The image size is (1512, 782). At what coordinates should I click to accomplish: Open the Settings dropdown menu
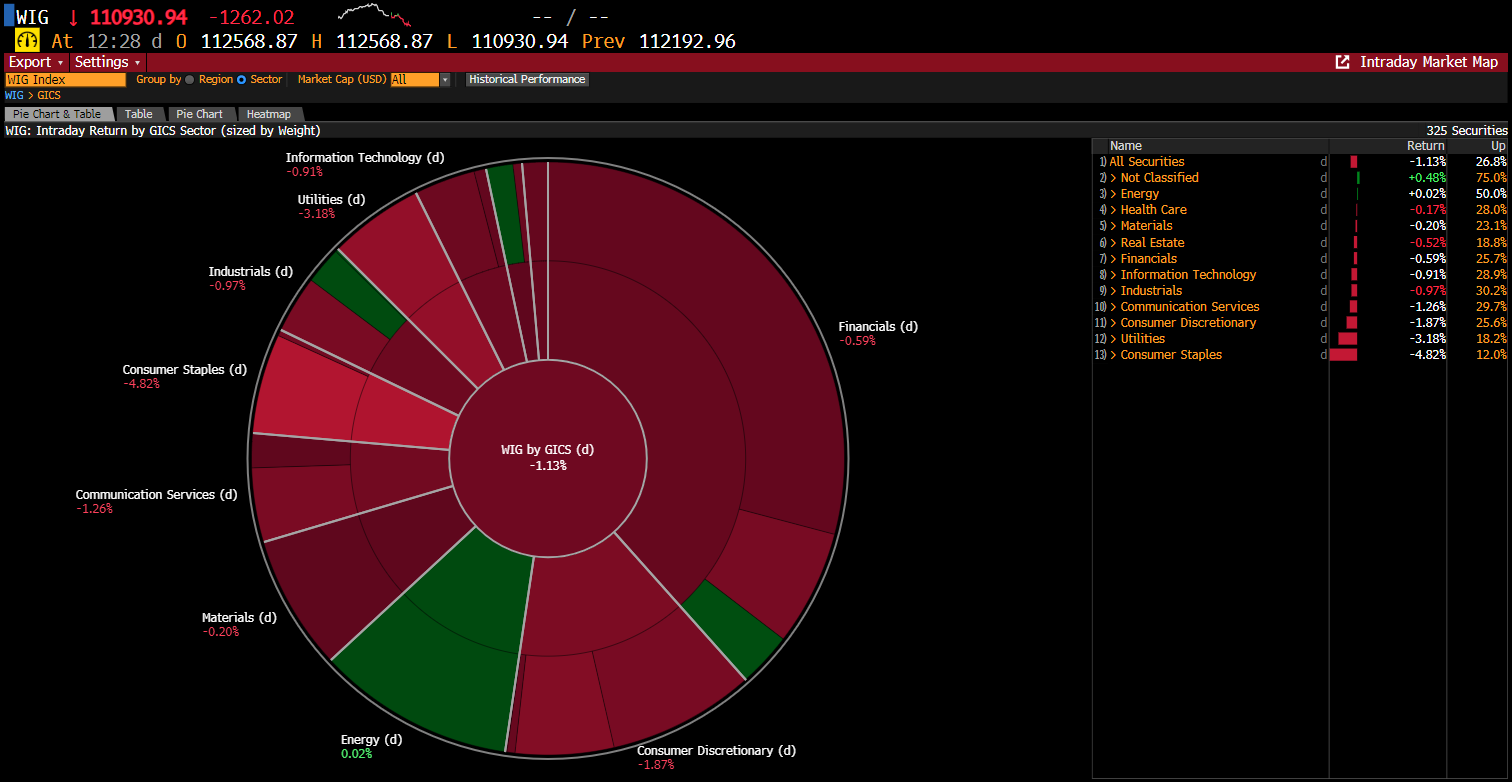pyautogui.click(x=107, y=62)
